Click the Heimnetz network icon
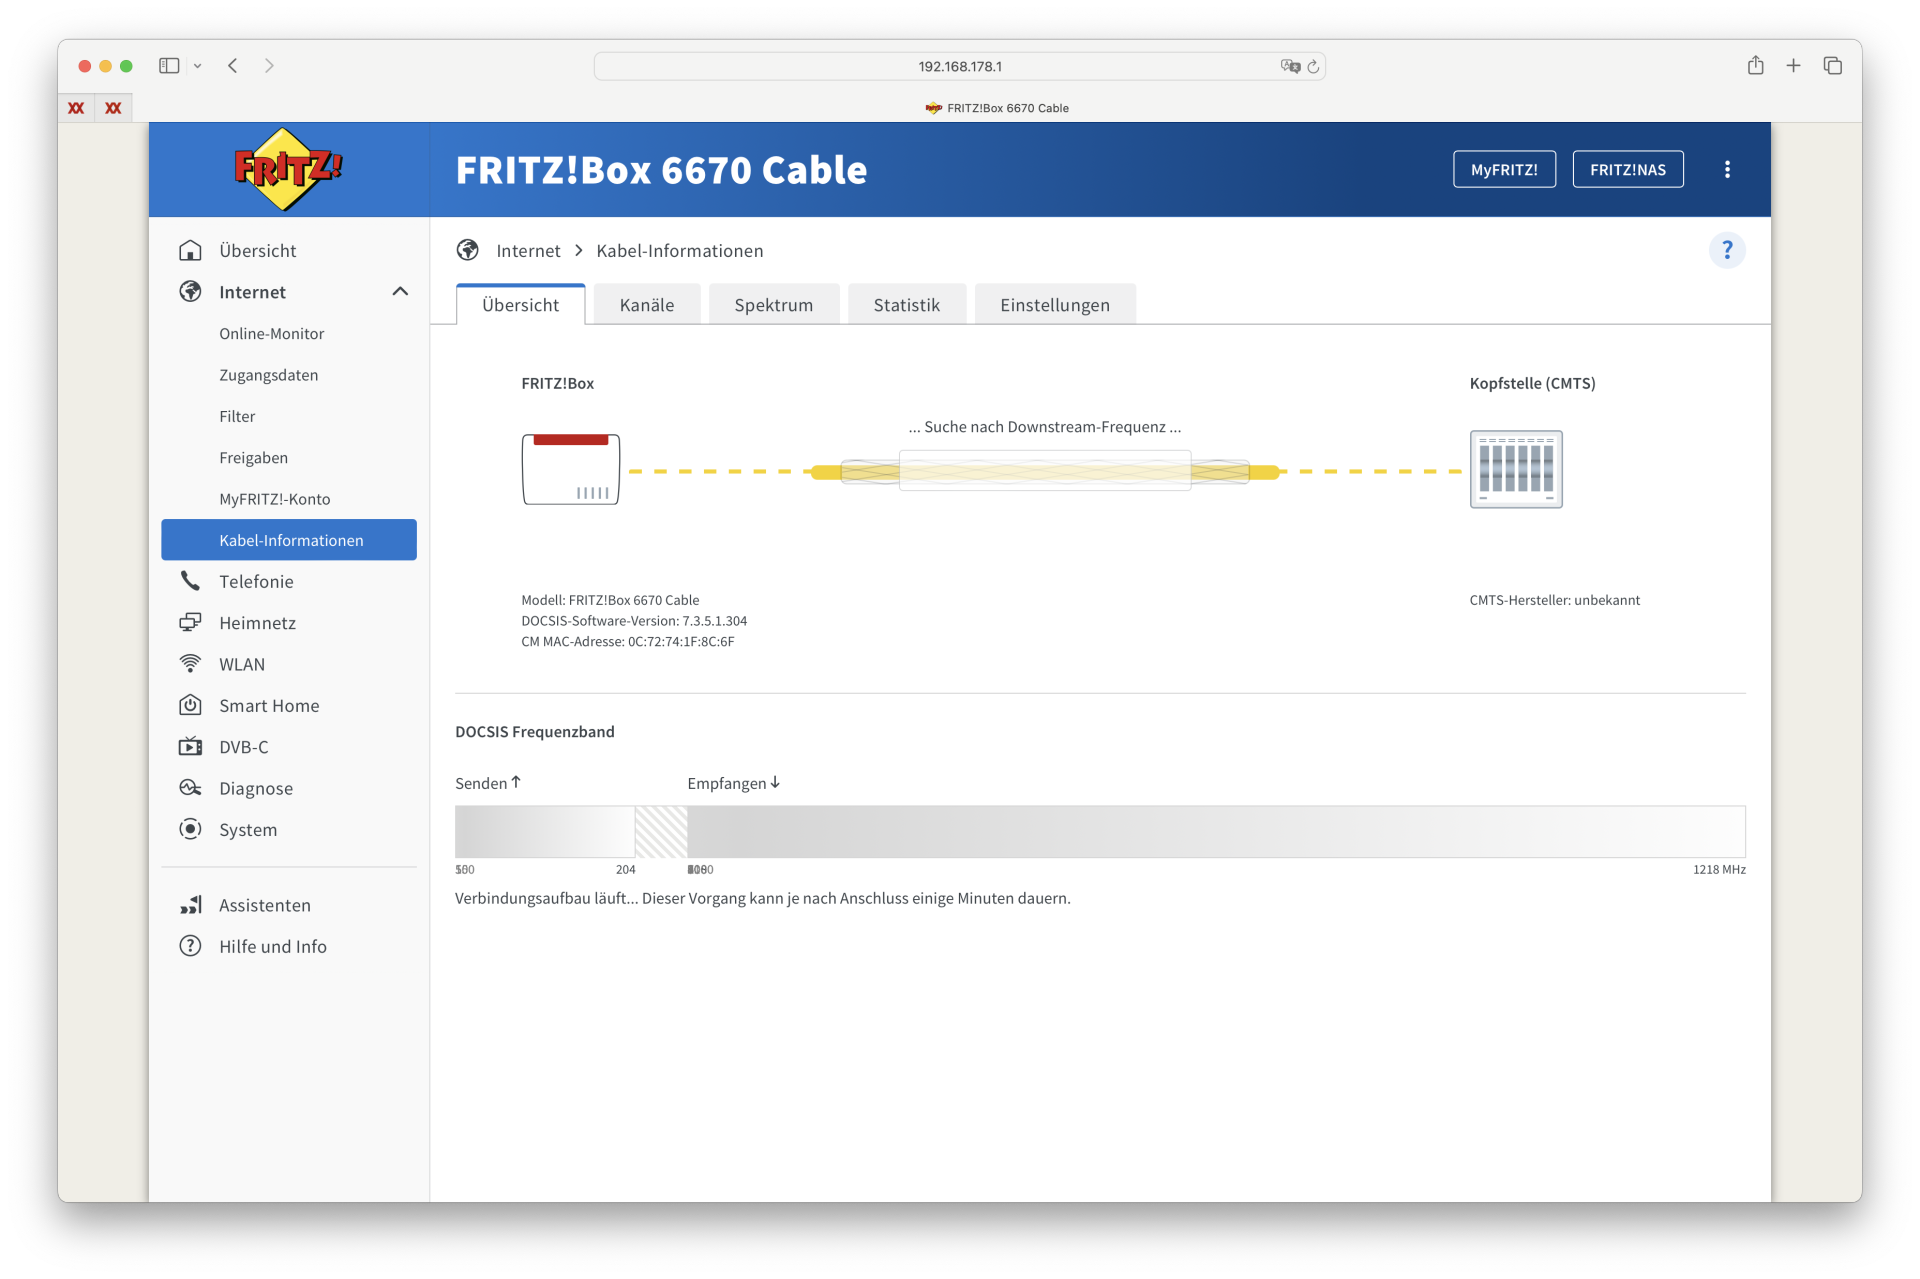The height and width of the screenshot is (1279, 1920). click(x=190, y=622)
